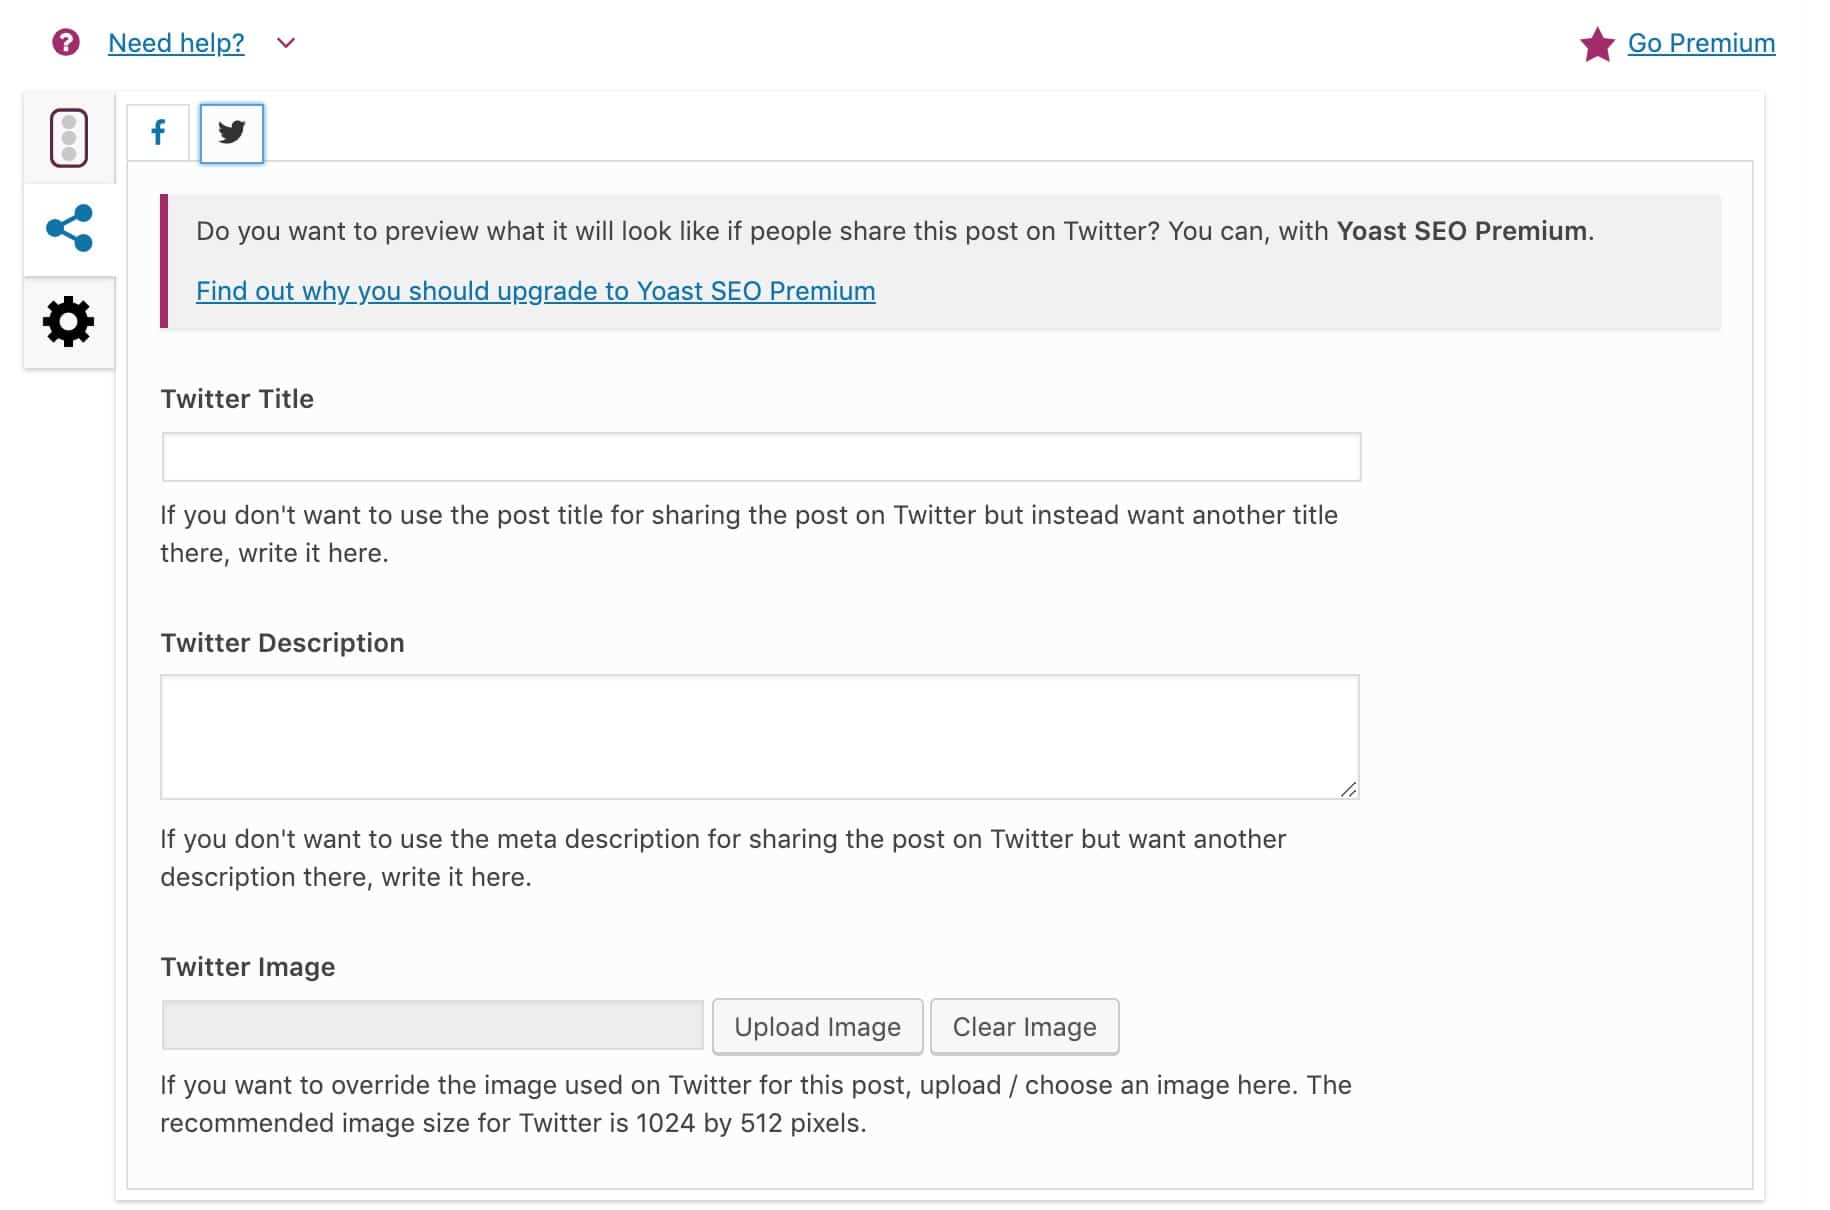Image resolution: width=1830 pixels, height=1210 pixels.
Task: Select the Twitter bird tab
Action: pyautogui.click(x=231, y=132)
